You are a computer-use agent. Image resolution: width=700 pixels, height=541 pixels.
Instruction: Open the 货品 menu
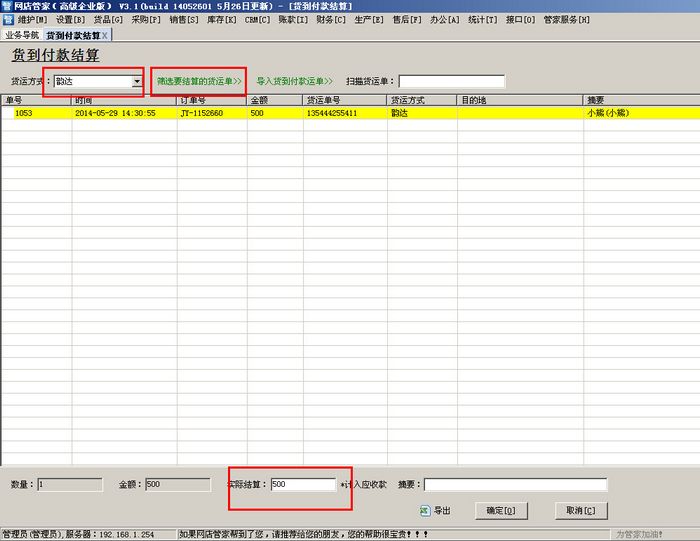pos(108,20)
